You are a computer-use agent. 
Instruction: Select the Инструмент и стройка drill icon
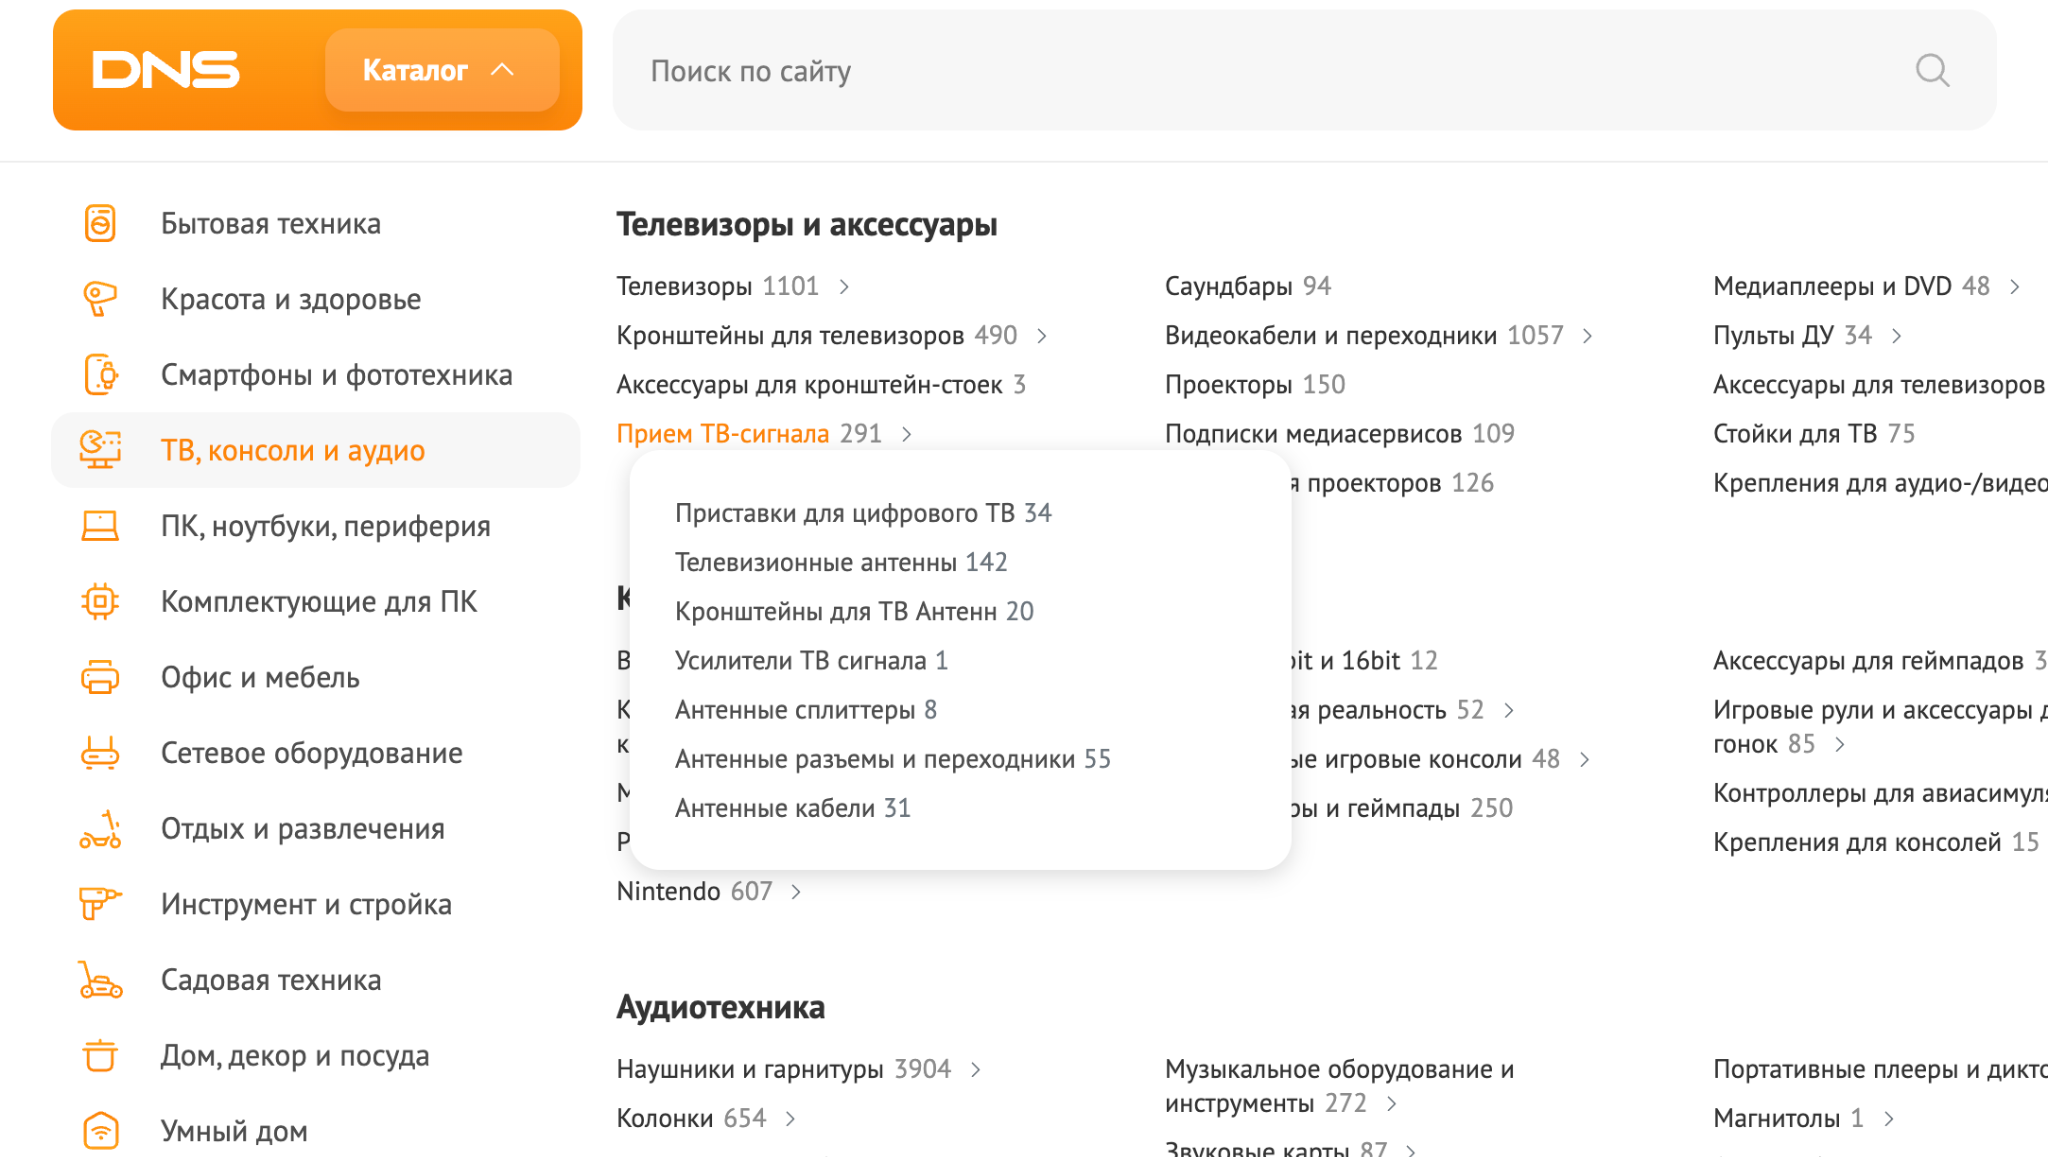pyautogui.click(x=100, y=904)
